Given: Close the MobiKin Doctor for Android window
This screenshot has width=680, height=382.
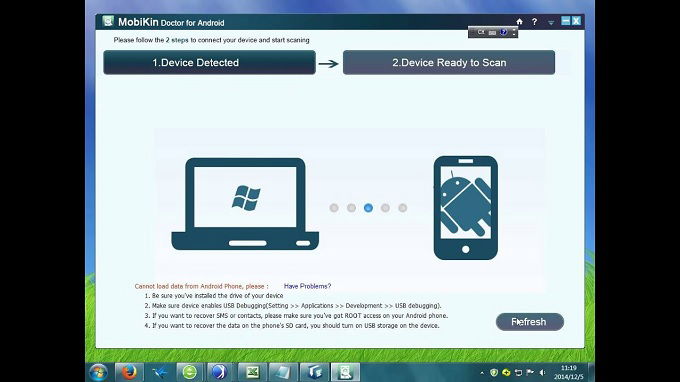Looking at the screenshot, I should coord(576,21).
